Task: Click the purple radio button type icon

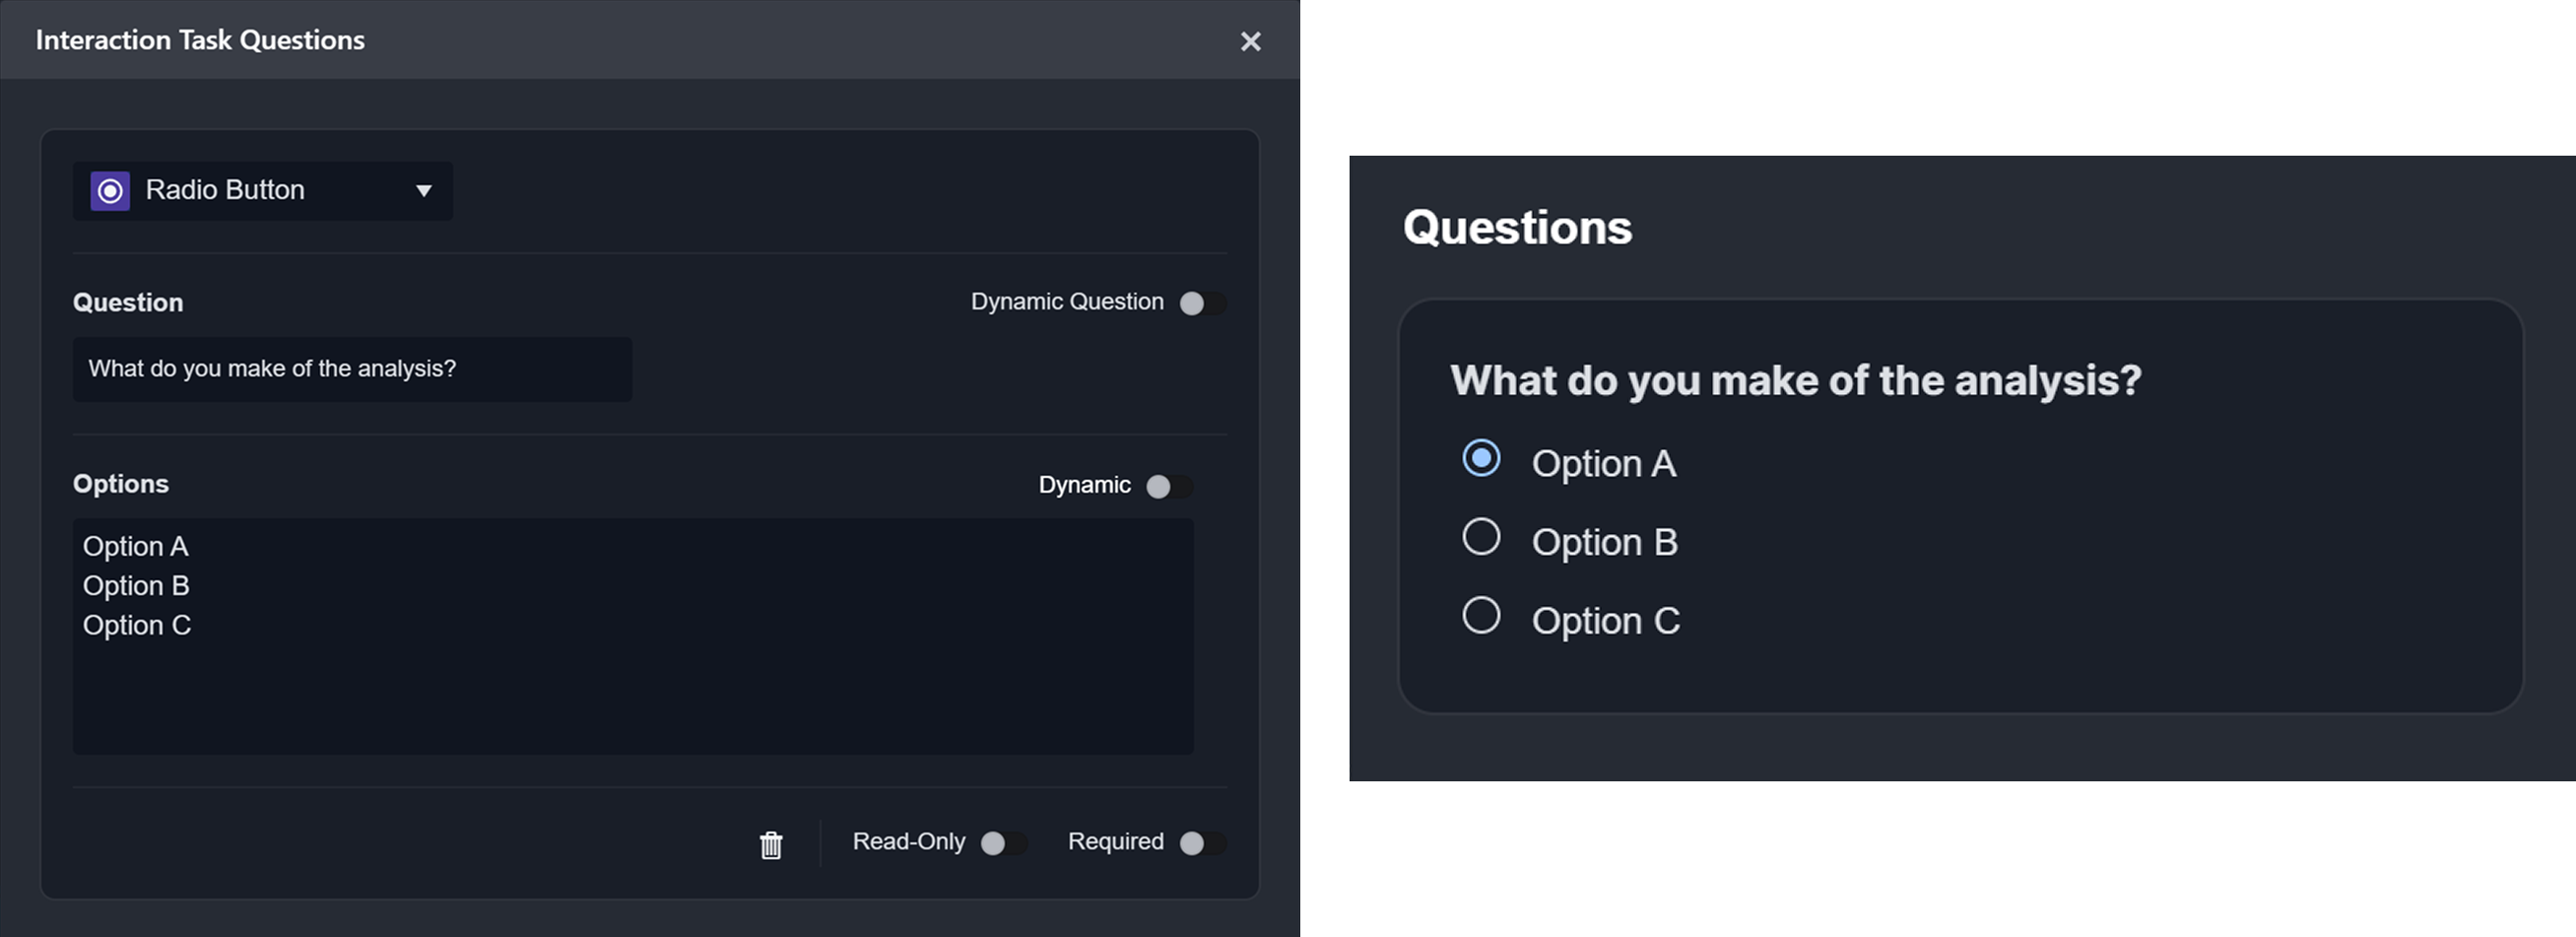Action: [x=110, y=190]
